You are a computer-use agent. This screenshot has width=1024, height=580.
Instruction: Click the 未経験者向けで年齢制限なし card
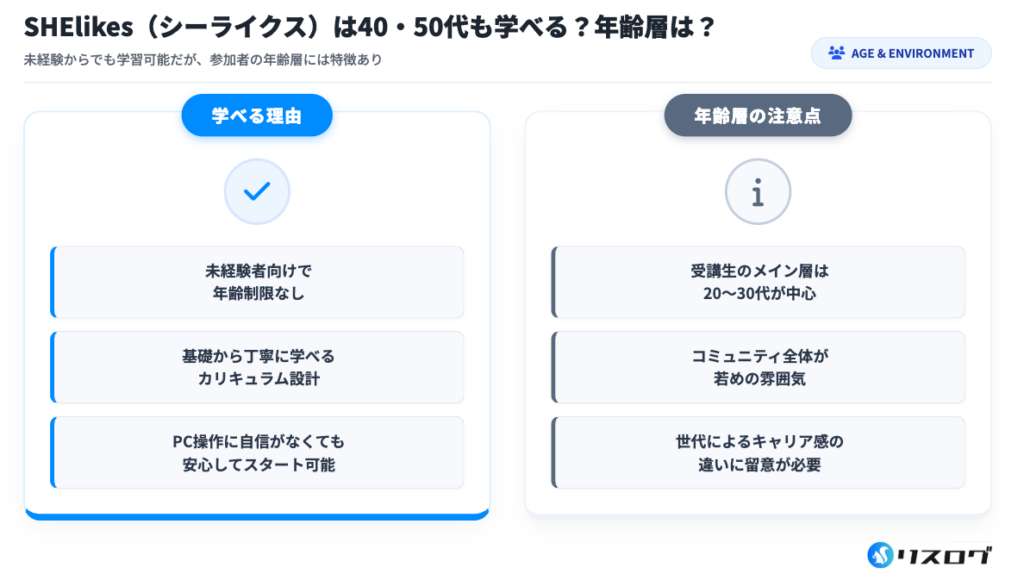point(257,282)
